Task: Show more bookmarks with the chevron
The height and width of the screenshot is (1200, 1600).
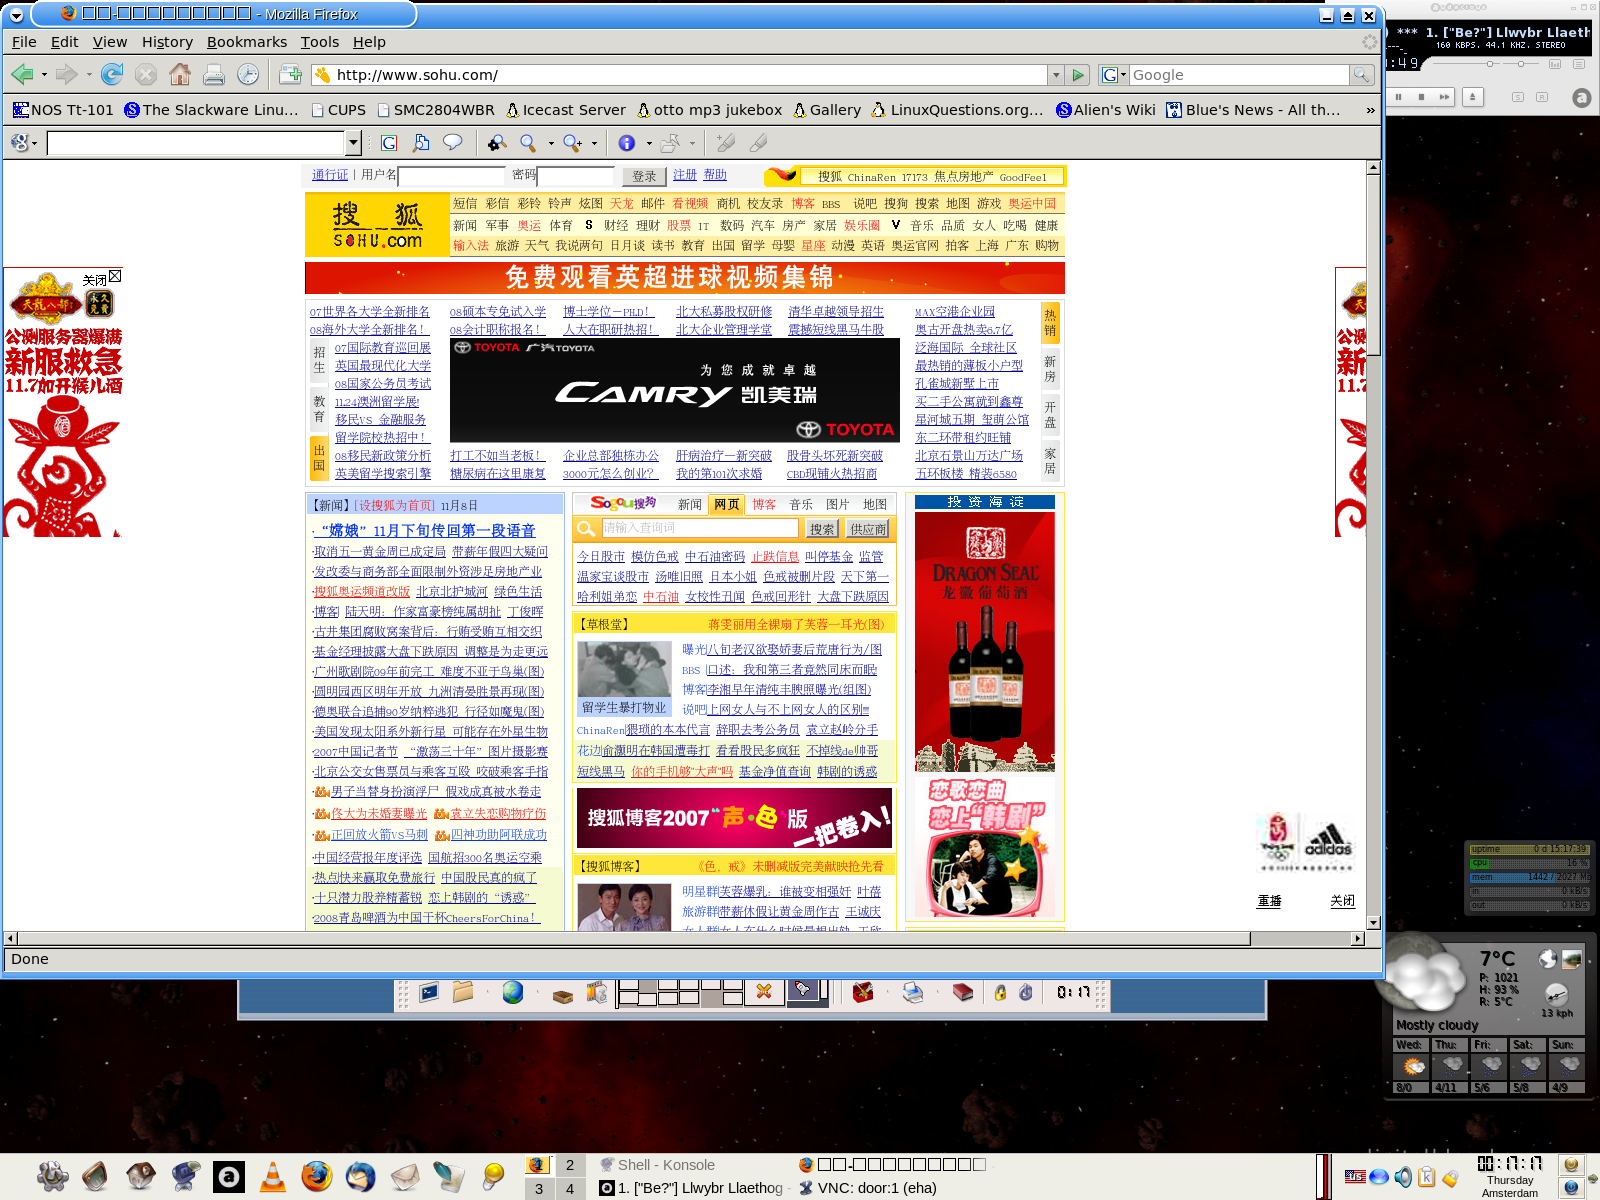Action: (1370, 110)
